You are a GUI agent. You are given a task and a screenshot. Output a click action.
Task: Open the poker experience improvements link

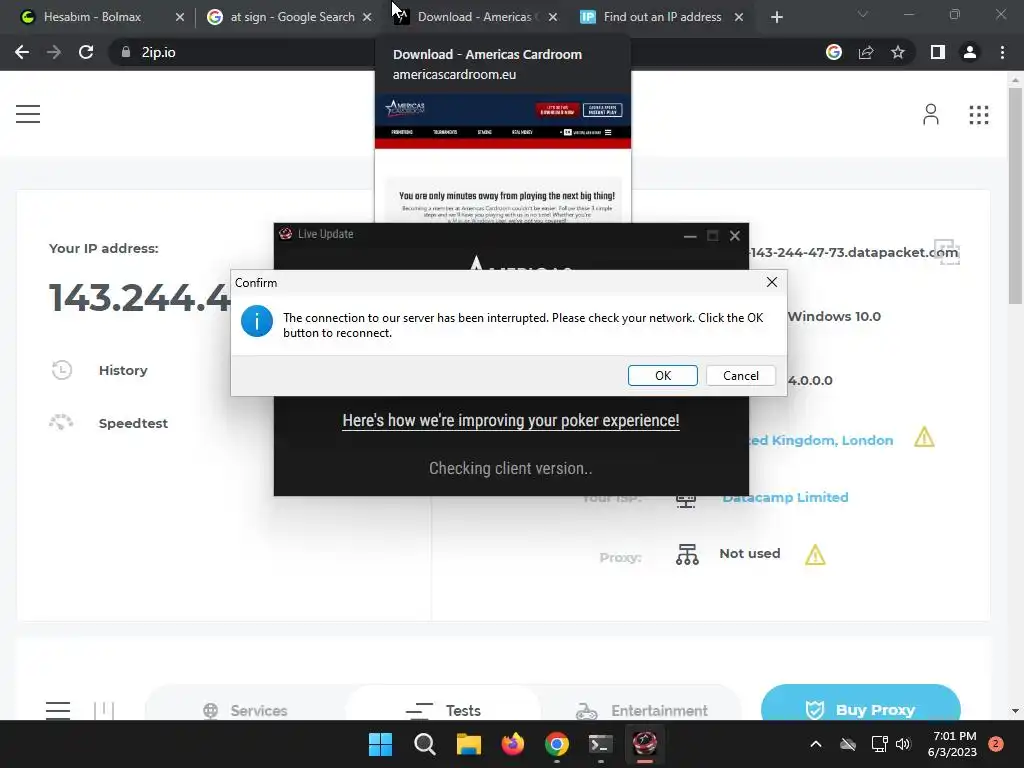(x=511, y=421)
